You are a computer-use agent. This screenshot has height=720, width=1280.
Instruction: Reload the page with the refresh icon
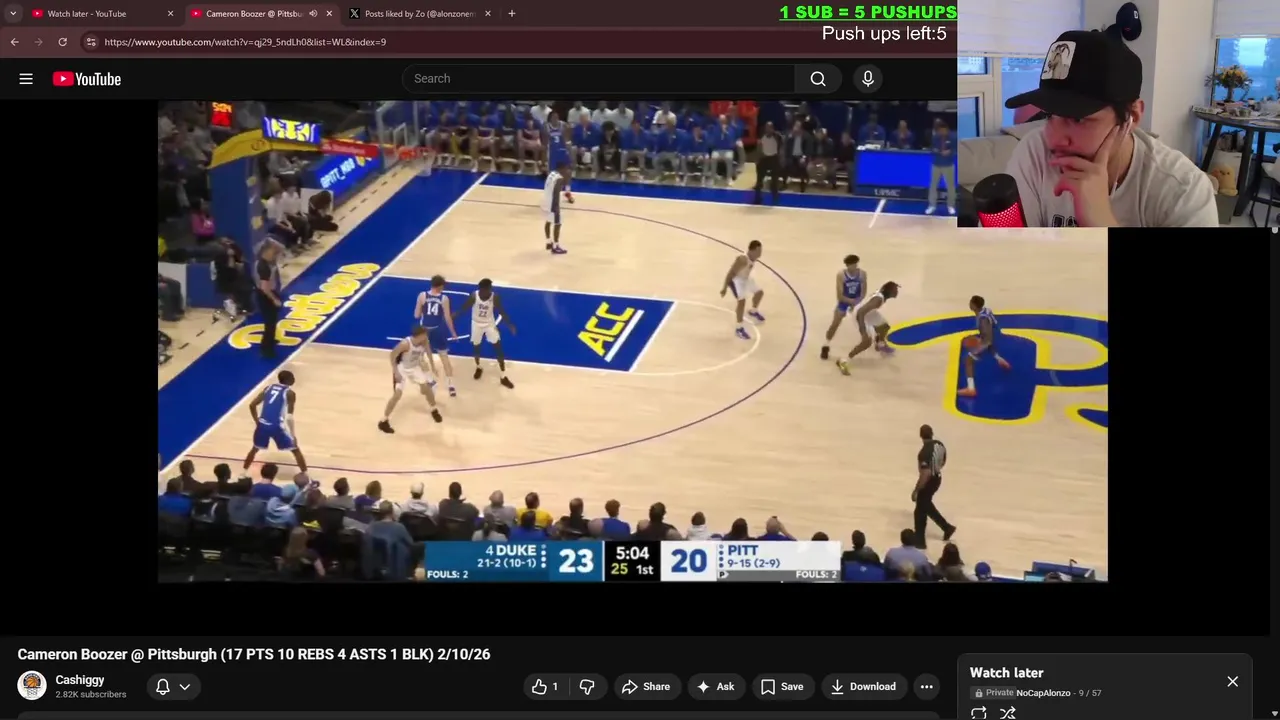(x=62, y=42)
